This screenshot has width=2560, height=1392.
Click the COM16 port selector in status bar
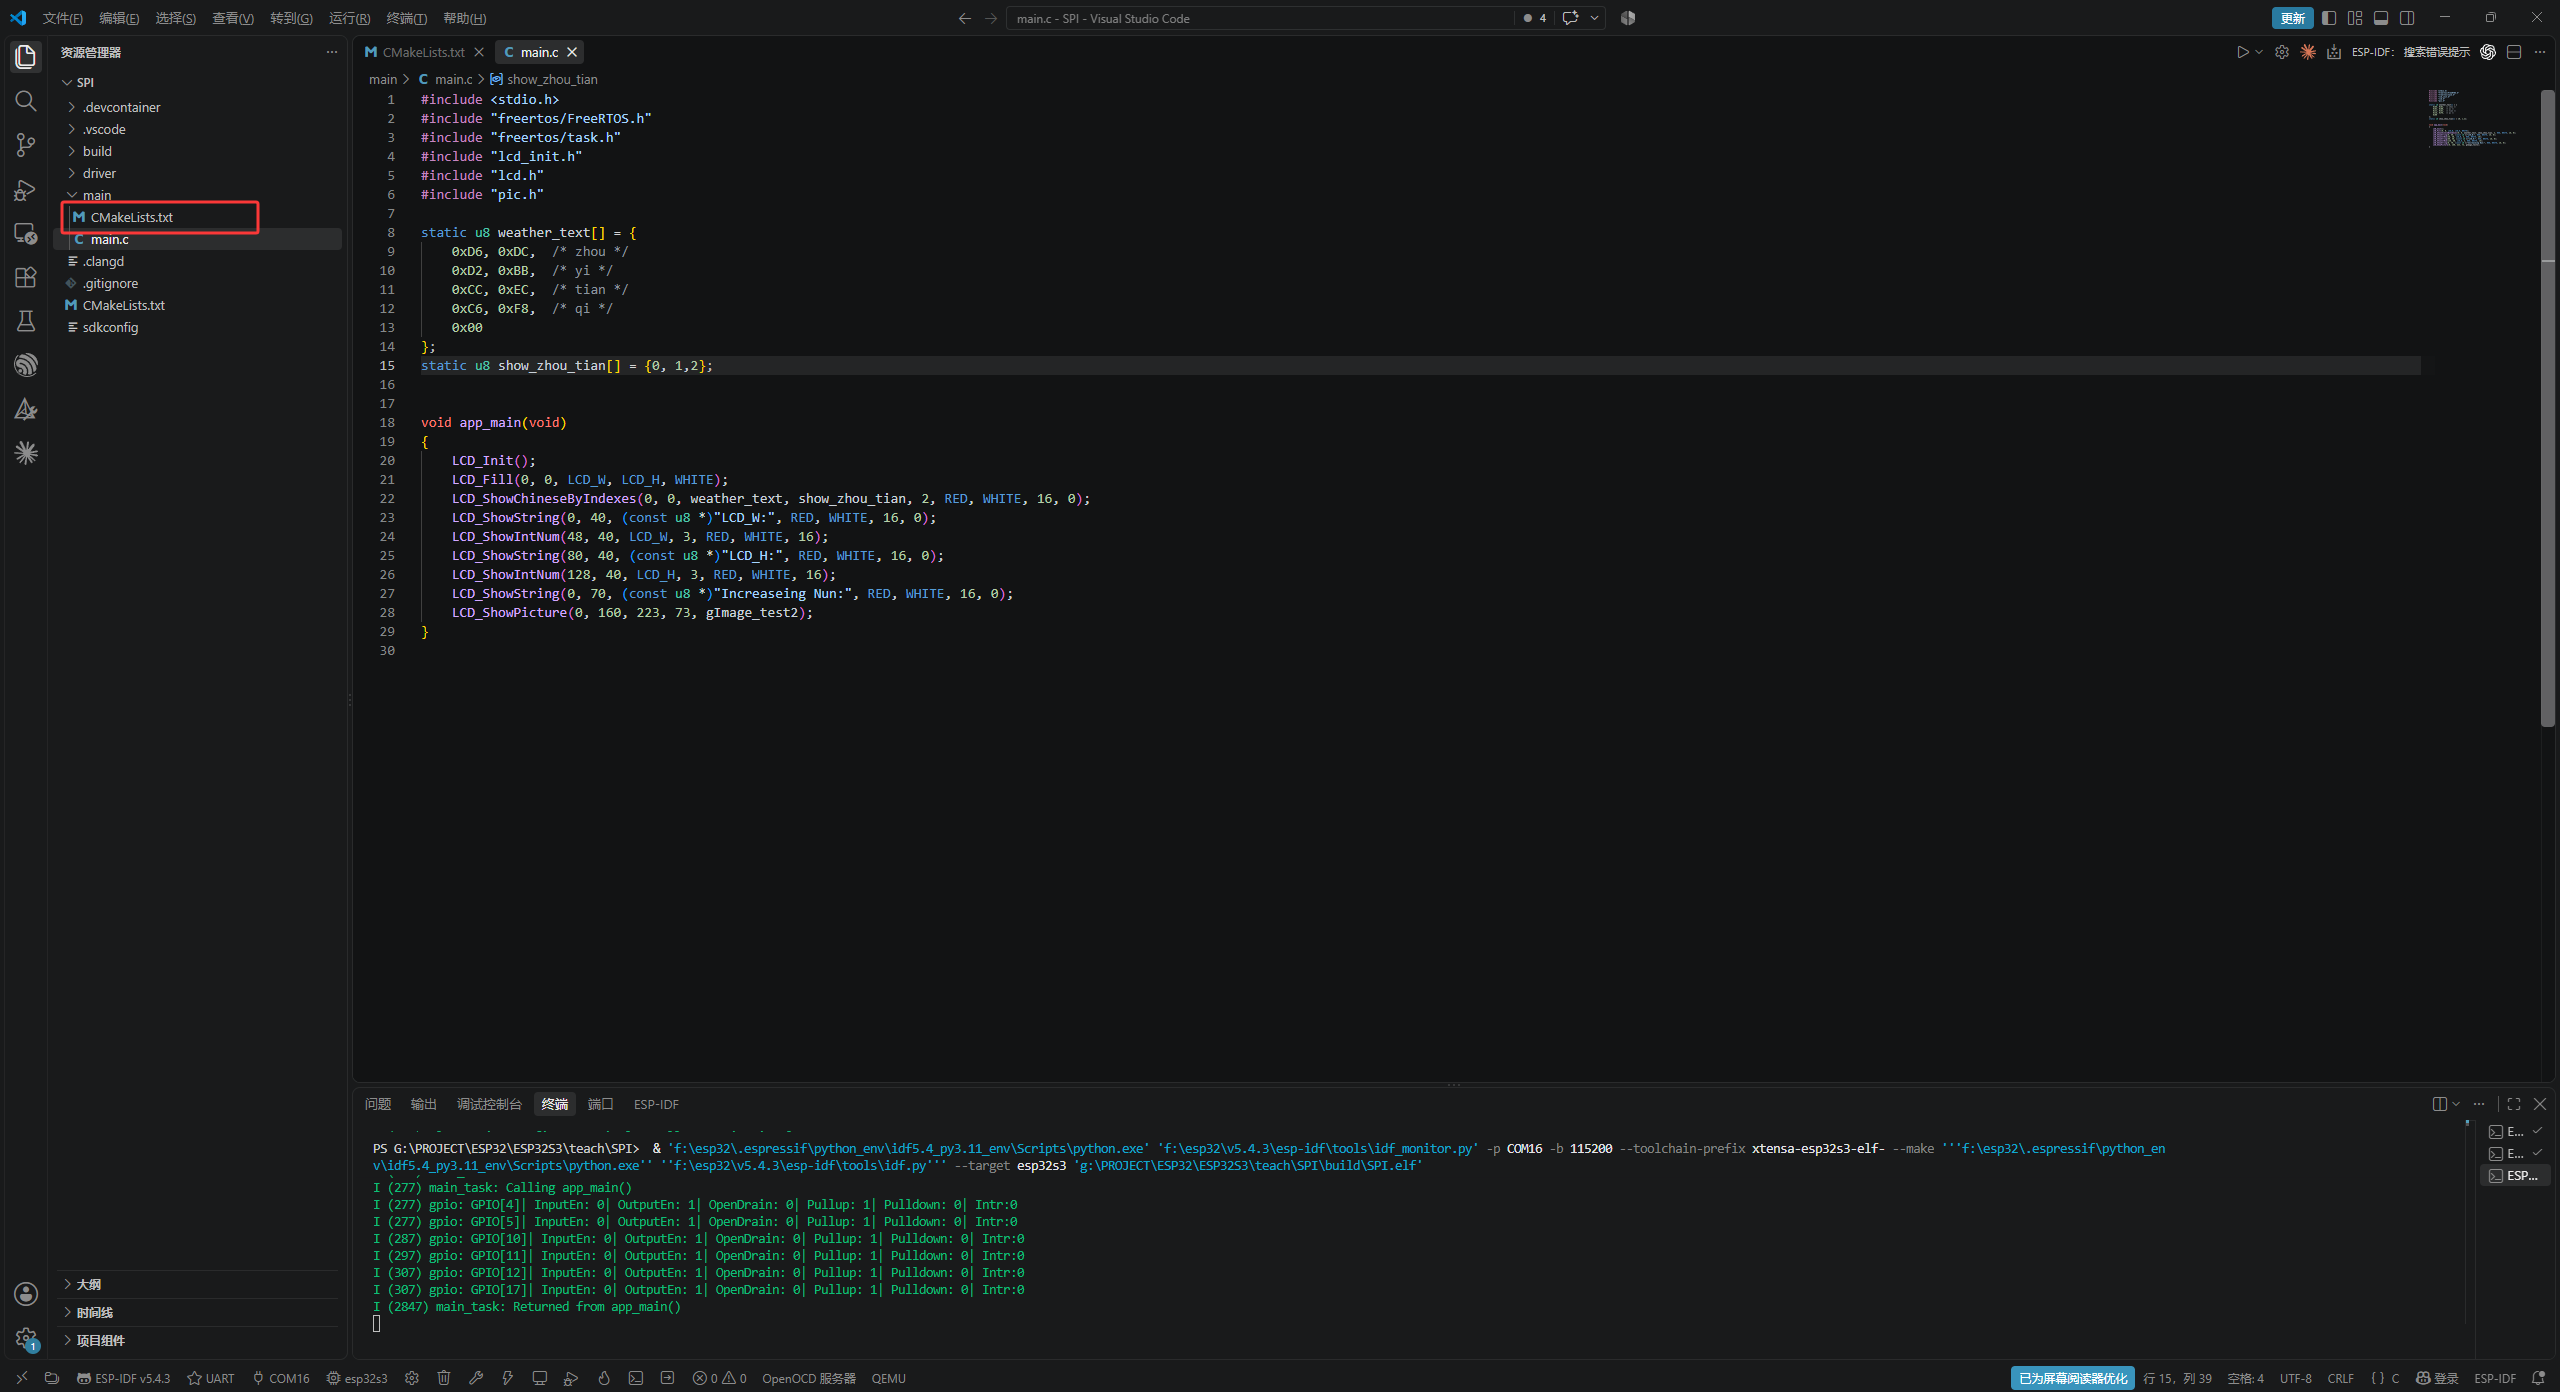[x=281, y=1378]
